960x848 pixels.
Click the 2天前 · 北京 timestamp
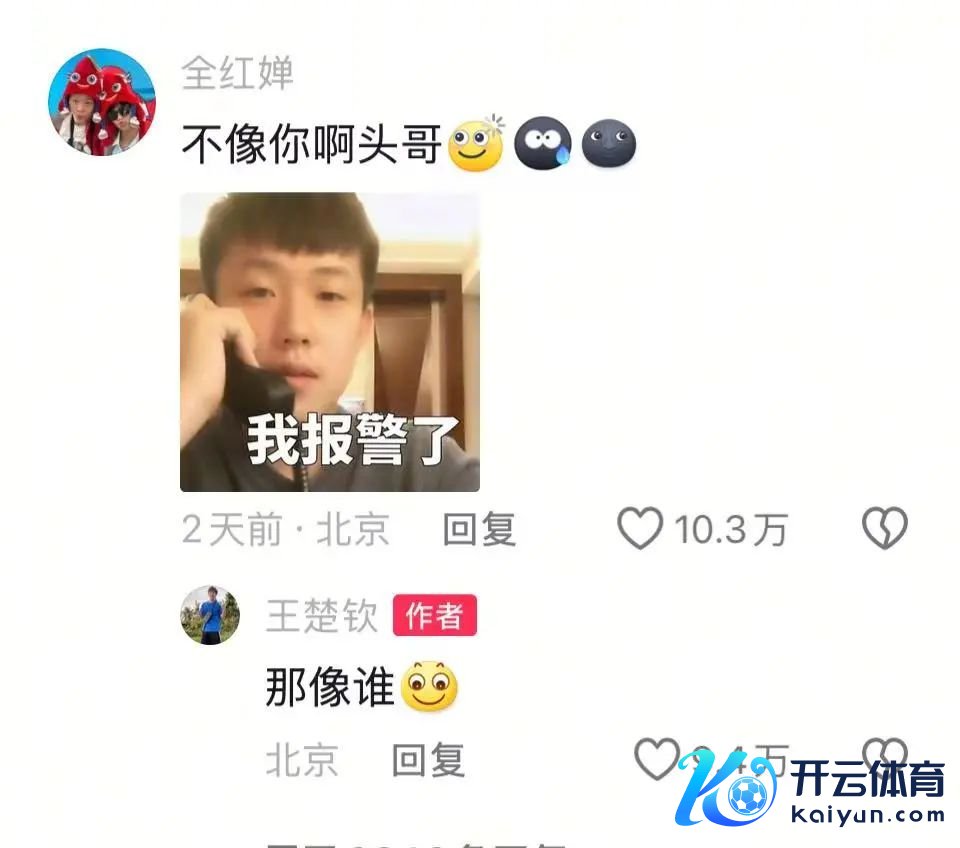(285, 529)
